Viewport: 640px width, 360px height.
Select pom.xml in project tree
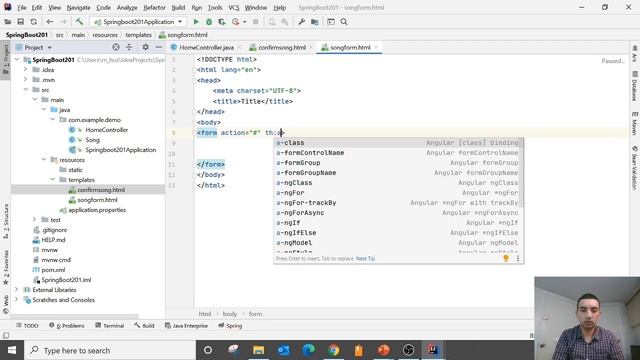pos(53,270)
